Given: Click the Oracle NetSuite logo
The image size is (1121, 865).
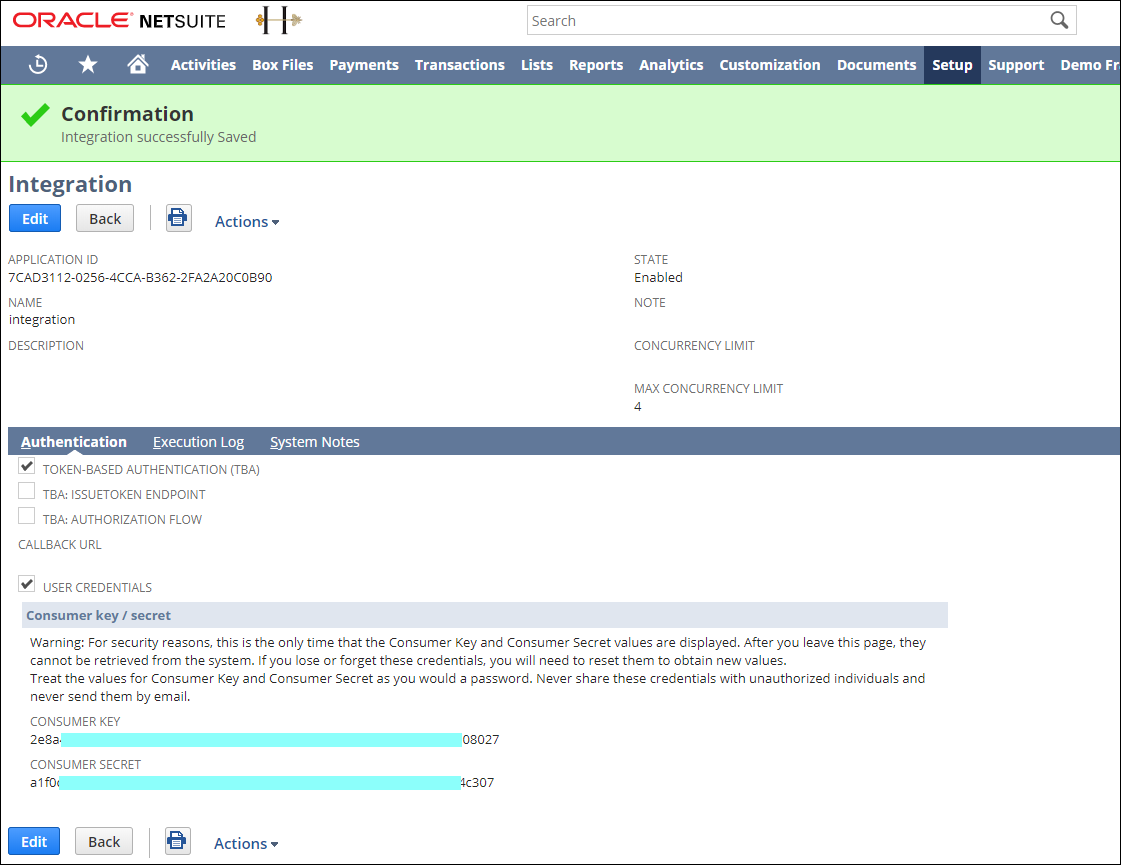Looking at the screenshot, I should tap(119, 21).
